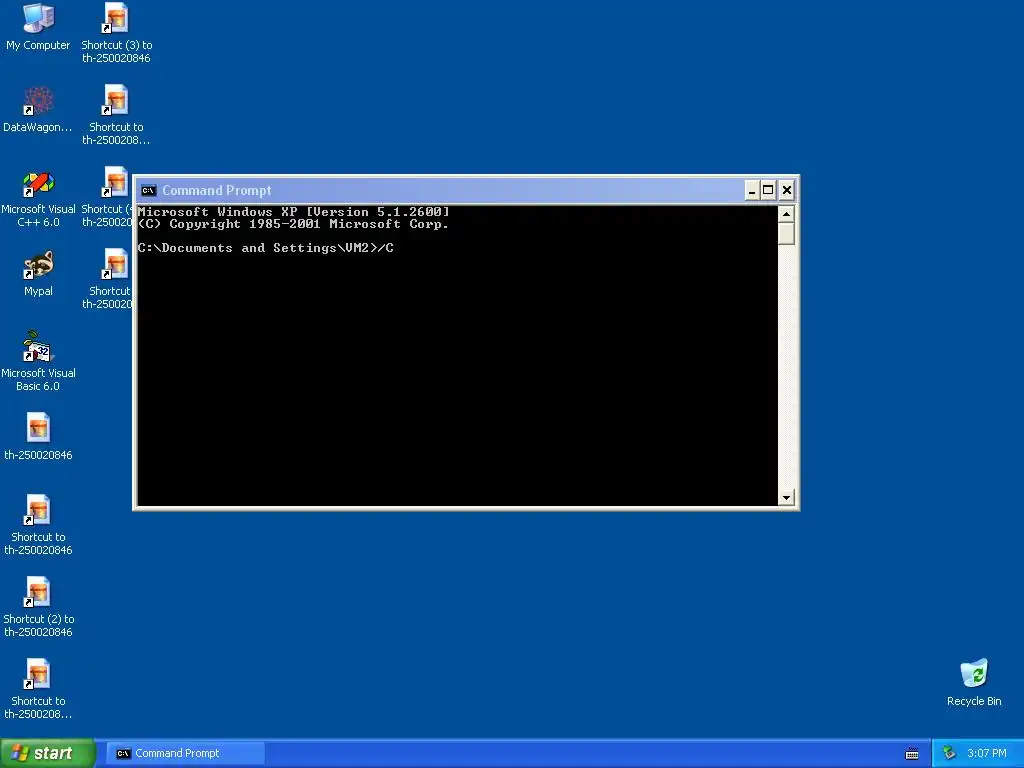Viewport: 1024px width, 768px height.
Task: Select the shortcut icon beside Mypal
Action: (109, 279)
